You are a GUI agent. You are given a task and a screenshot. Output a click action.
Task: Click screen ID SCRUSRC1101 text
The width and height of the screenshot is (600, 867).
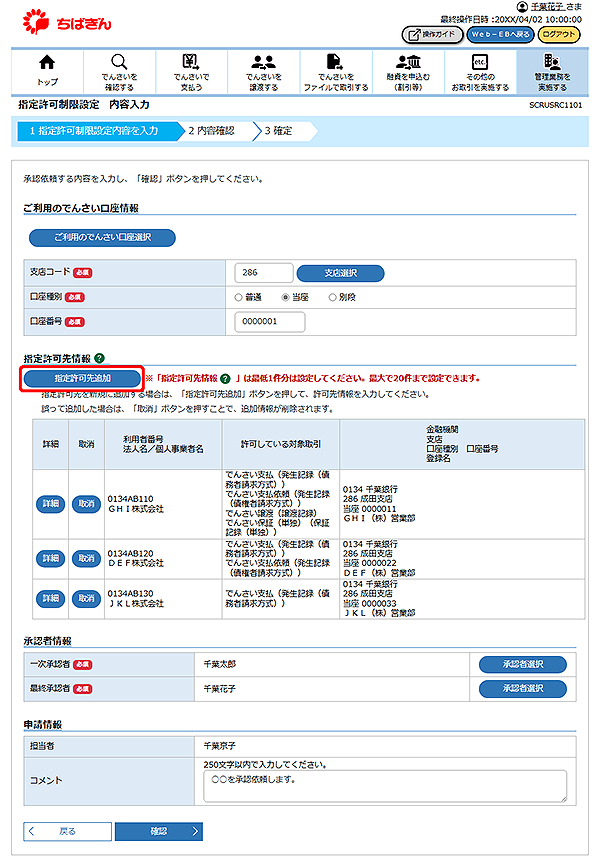click(x=555, y=105)
